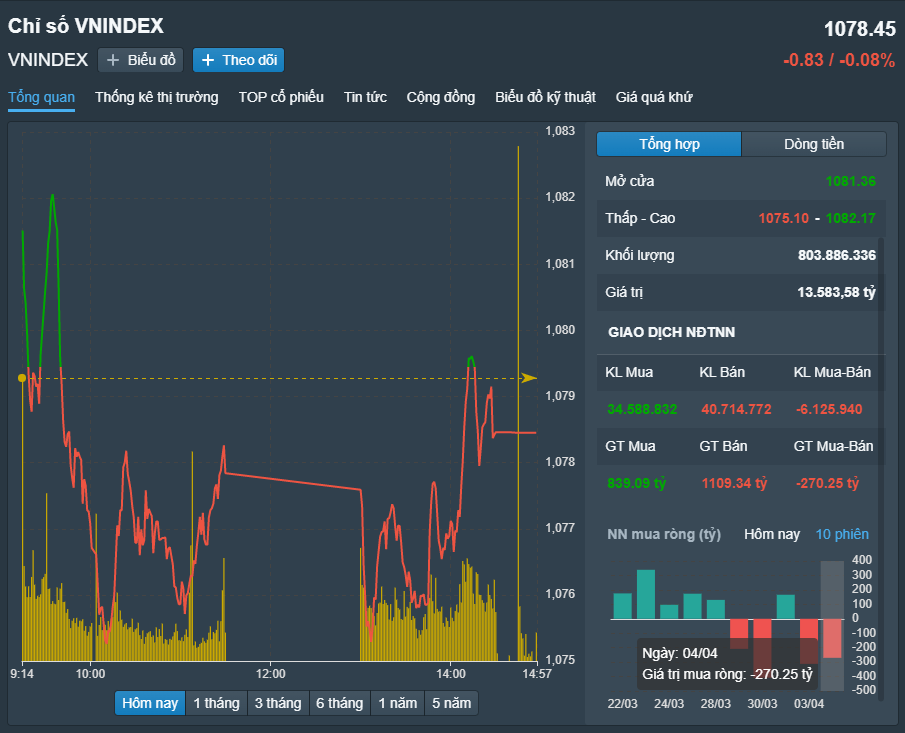Click the highlighted 04/04 net sell bar
This screenshot has width=905, height=733.
click(x=832, y=638)
